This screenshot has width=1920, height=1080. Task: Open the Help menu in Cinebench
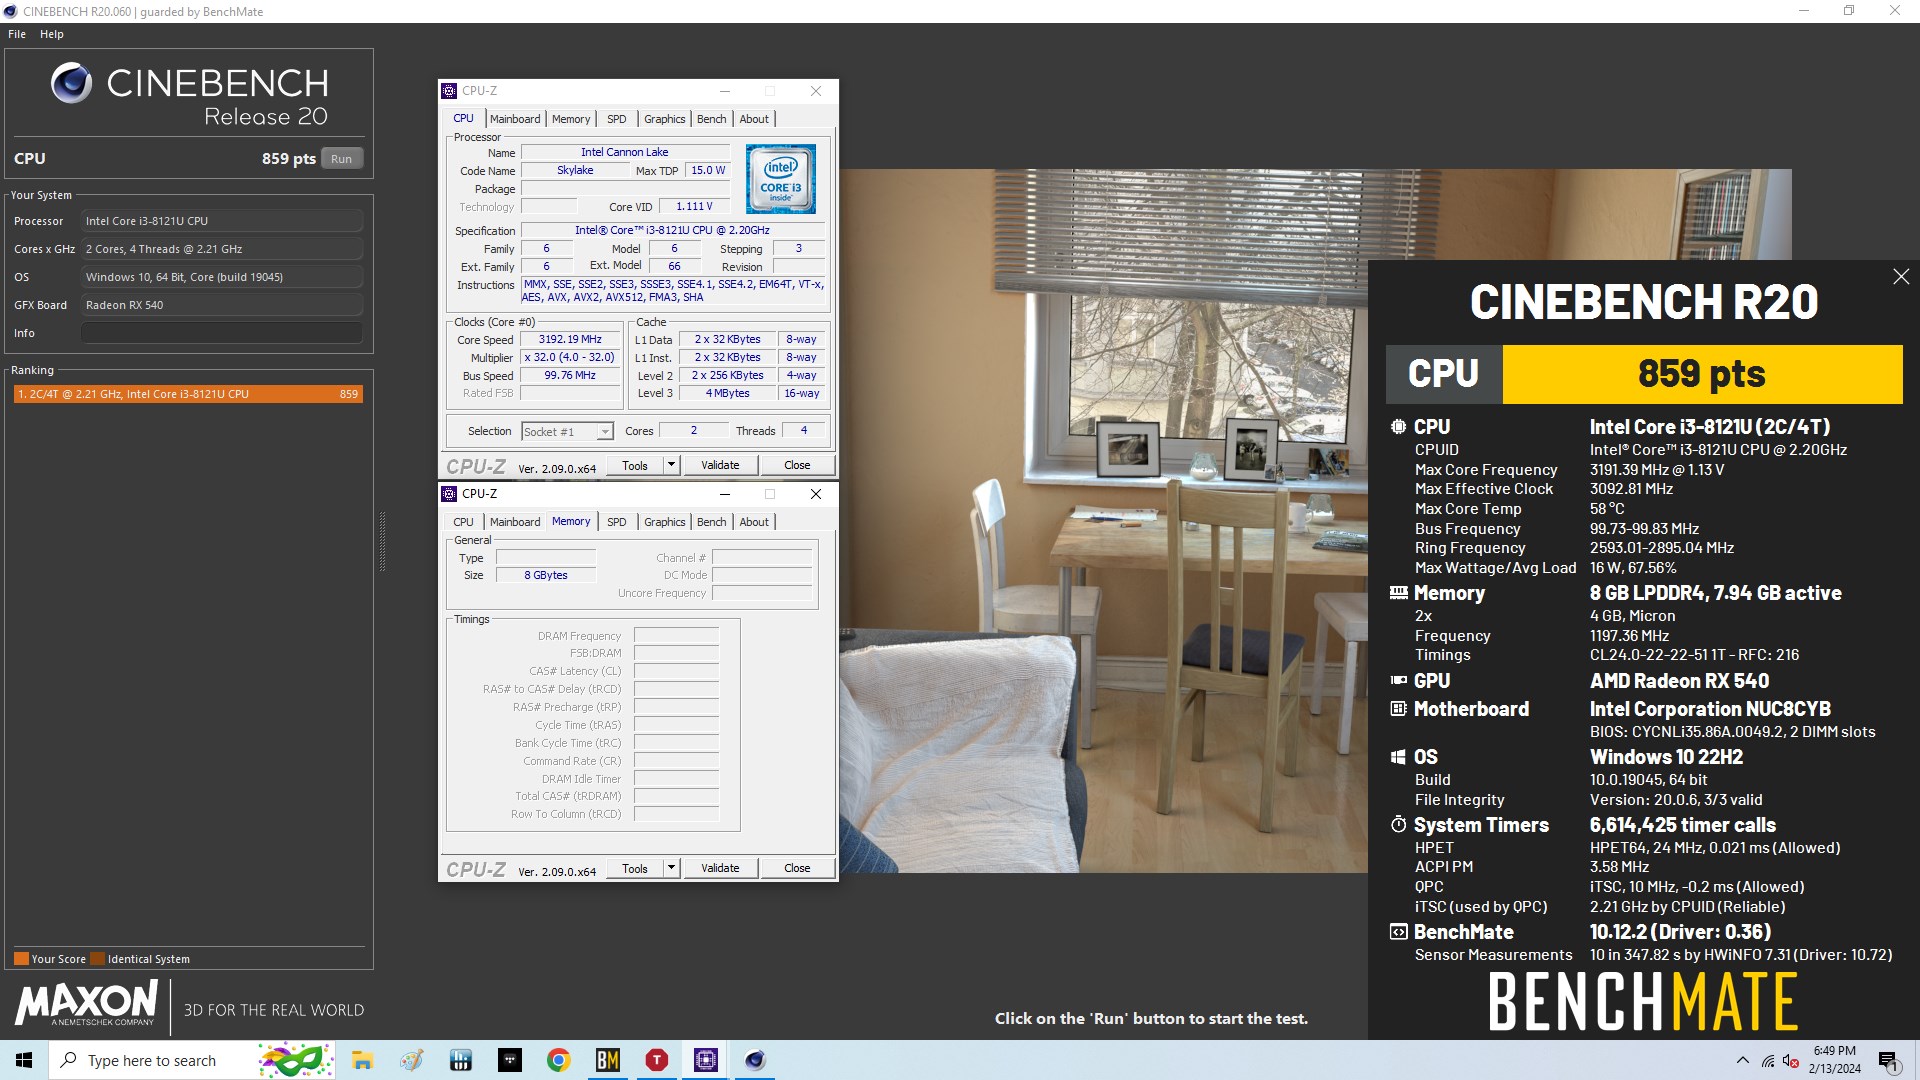(52, 34)
